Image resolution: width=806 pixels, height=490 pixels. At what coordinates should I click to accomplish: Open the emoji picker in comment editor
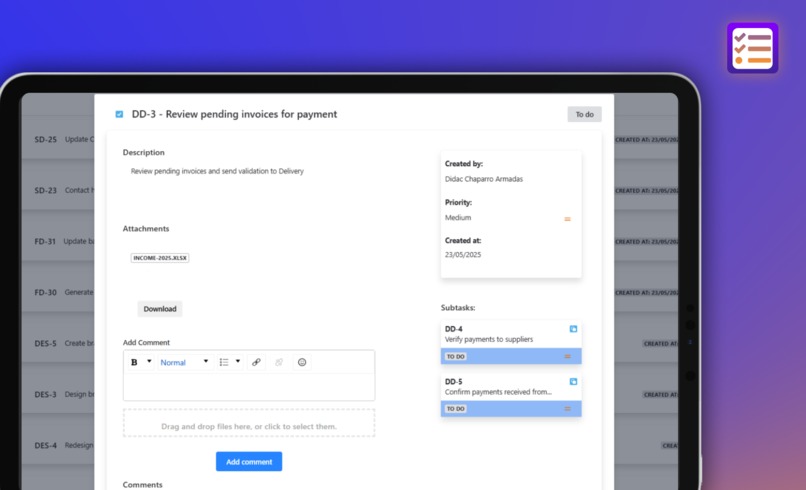302,362
